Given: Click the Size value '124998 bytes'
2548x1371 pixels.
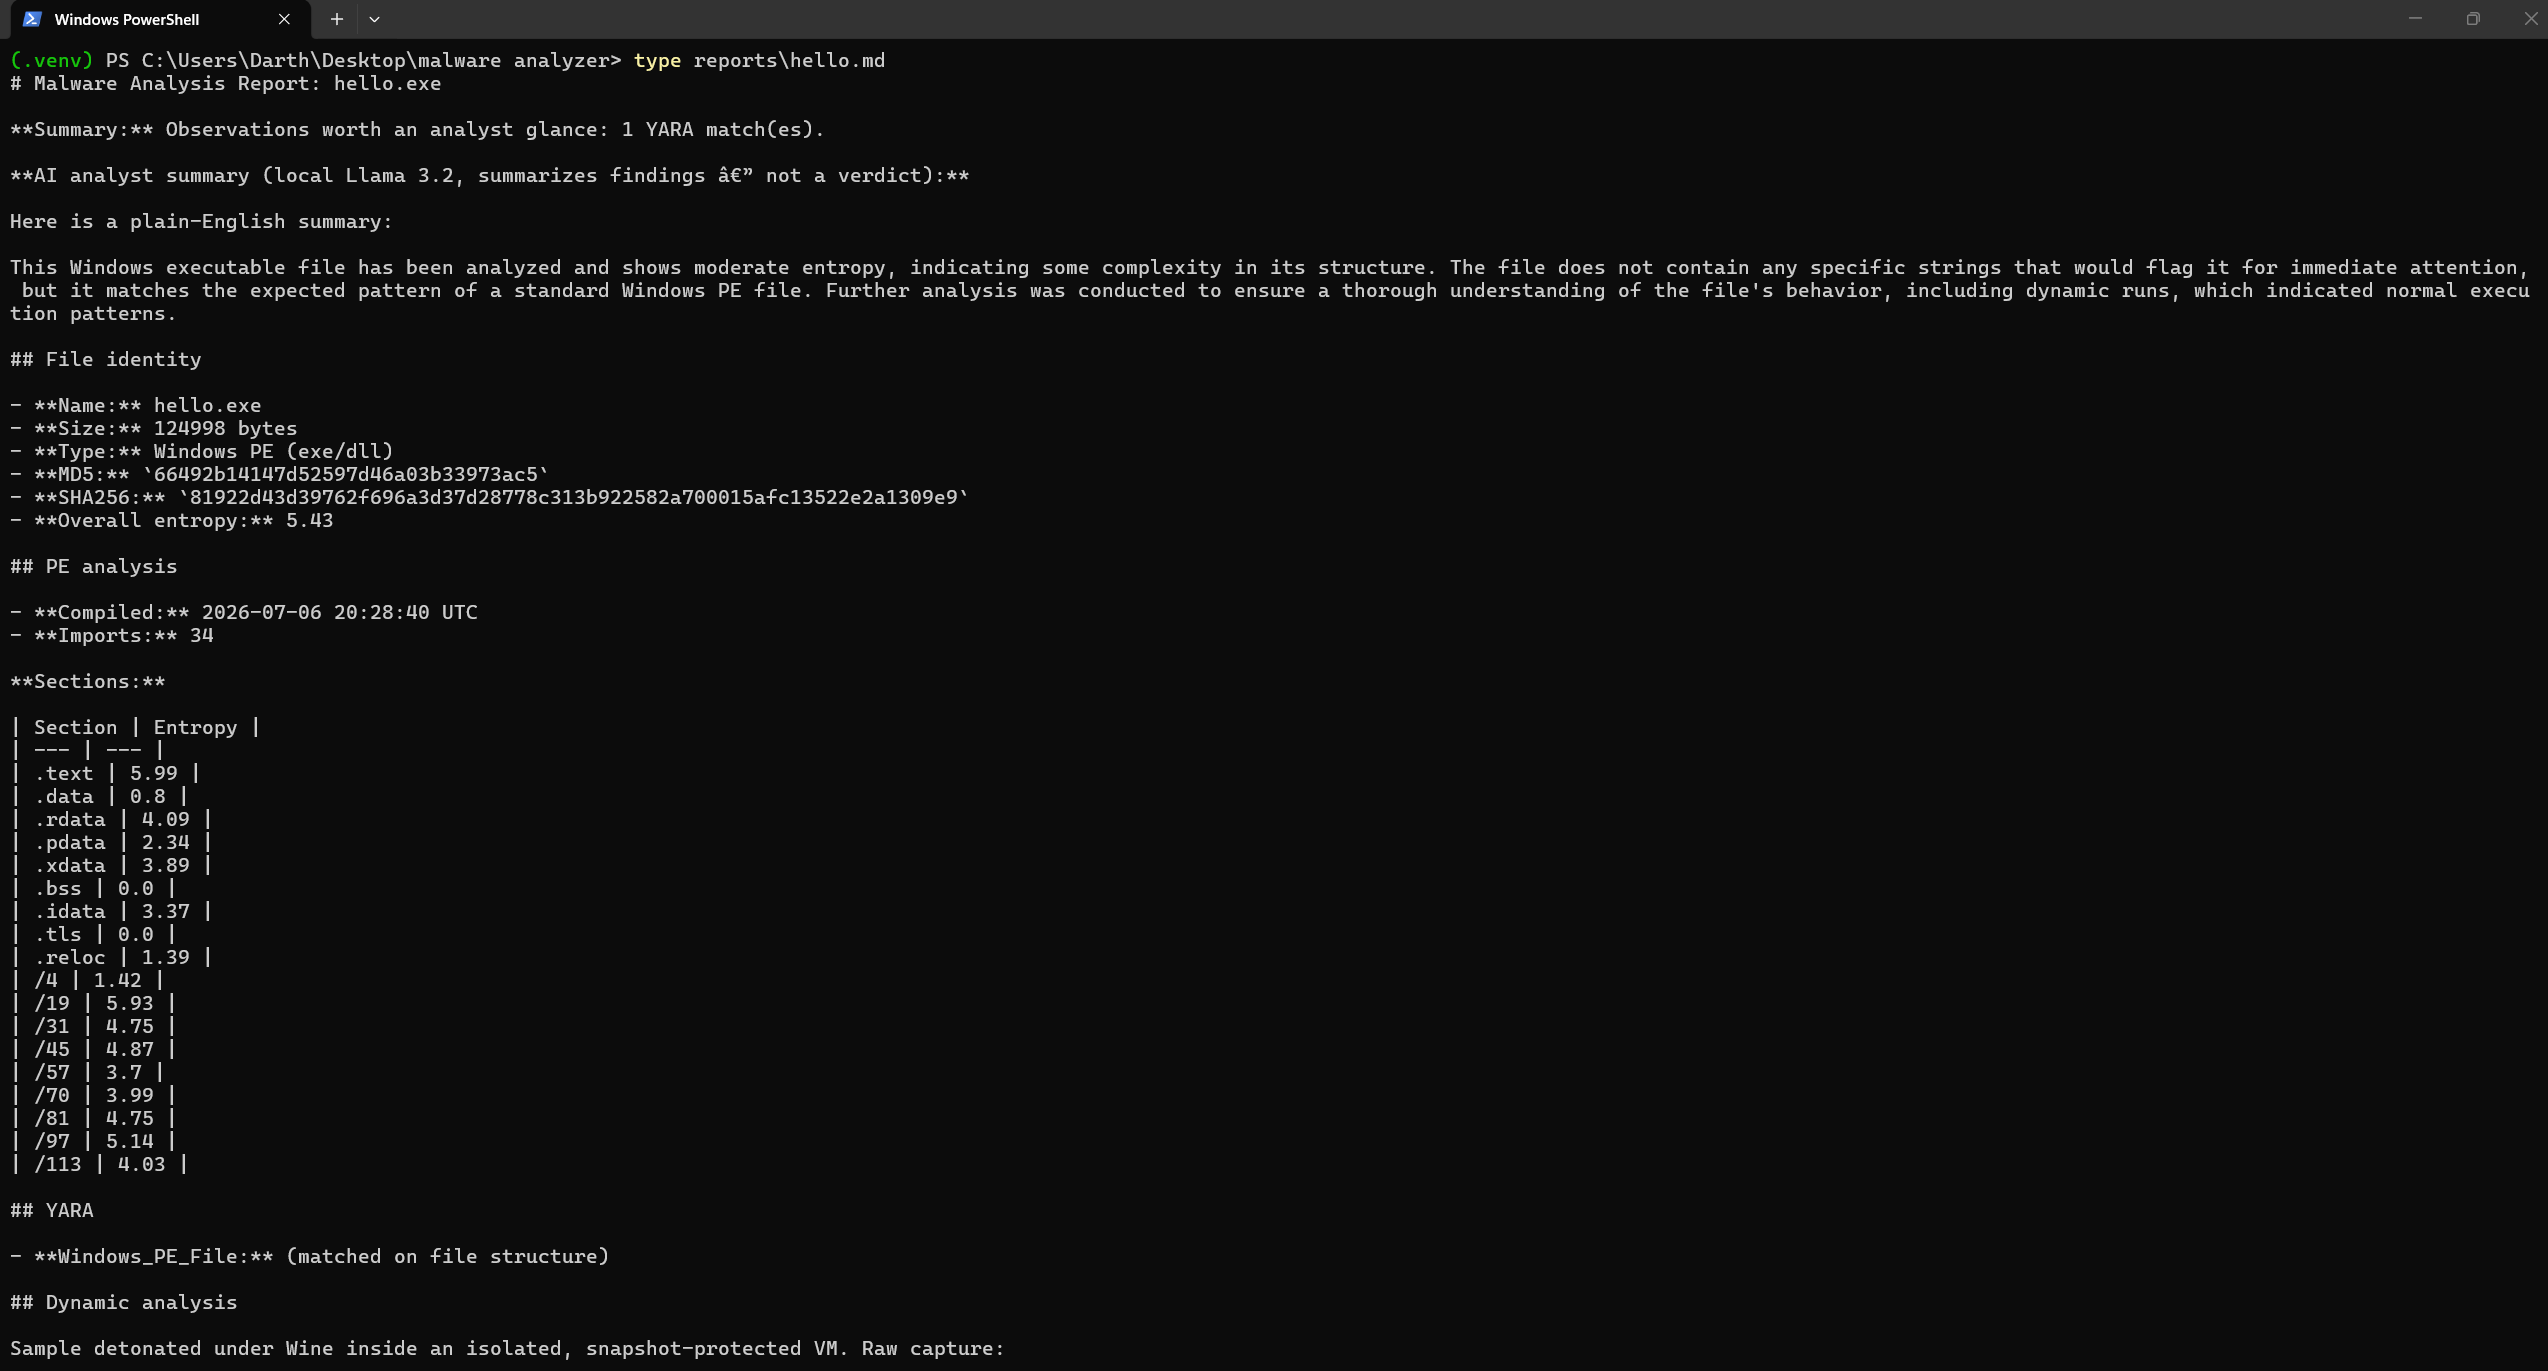Looking at the screenshot, I should [225, 429].
